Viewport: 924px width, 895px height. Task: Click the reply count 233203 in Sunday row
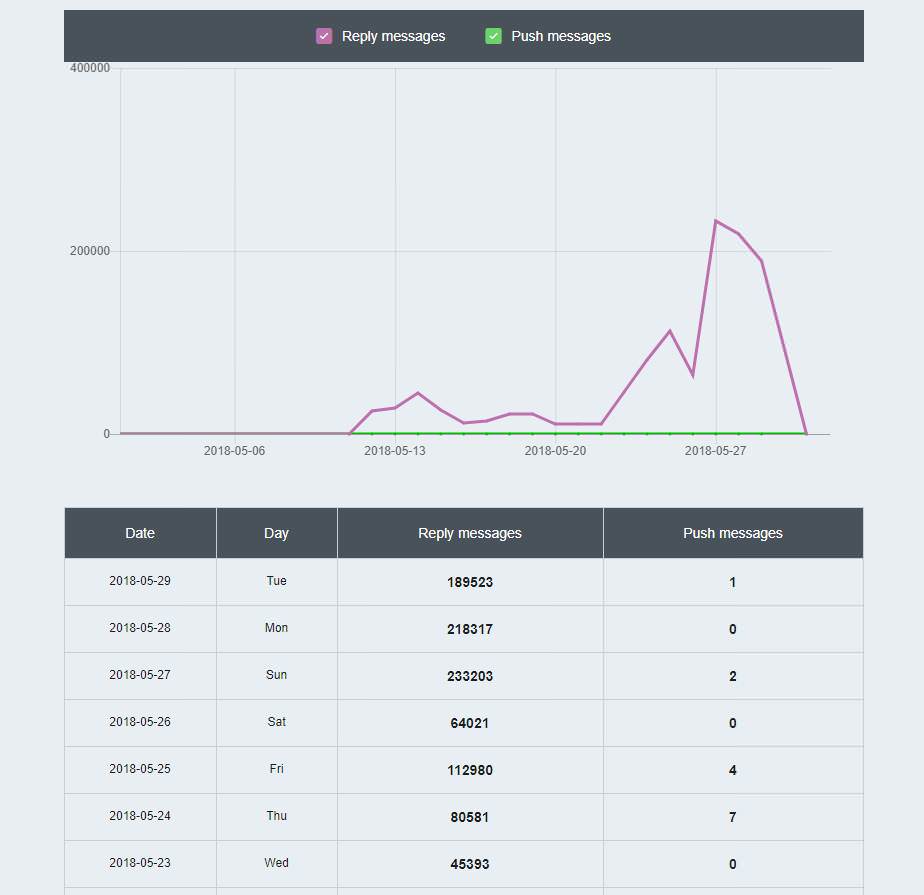[470, 676]
